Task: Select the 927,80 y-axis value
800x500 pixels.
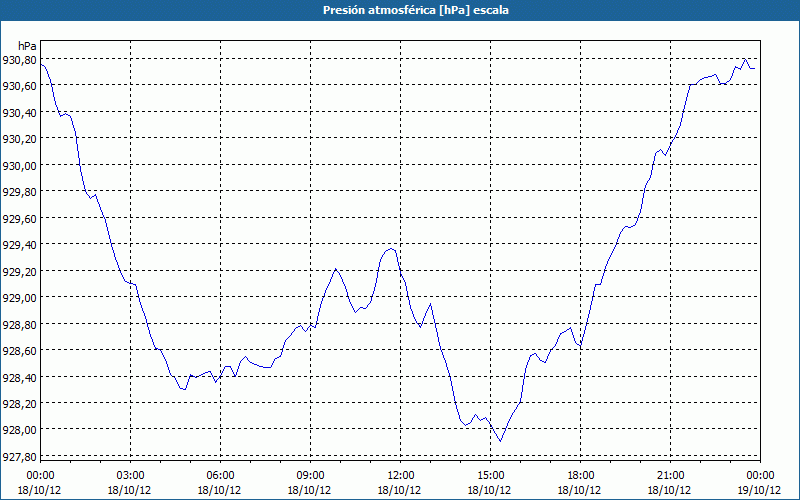Action: click(x=19, y=456)
